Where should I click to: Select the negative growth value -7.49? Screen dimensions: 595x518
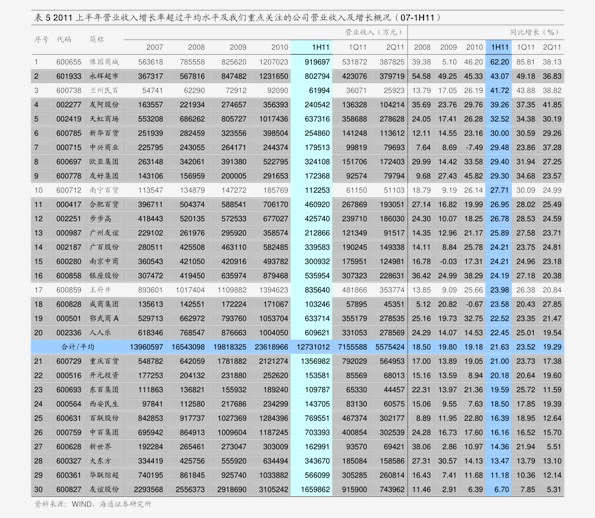(x=474, y=147)
